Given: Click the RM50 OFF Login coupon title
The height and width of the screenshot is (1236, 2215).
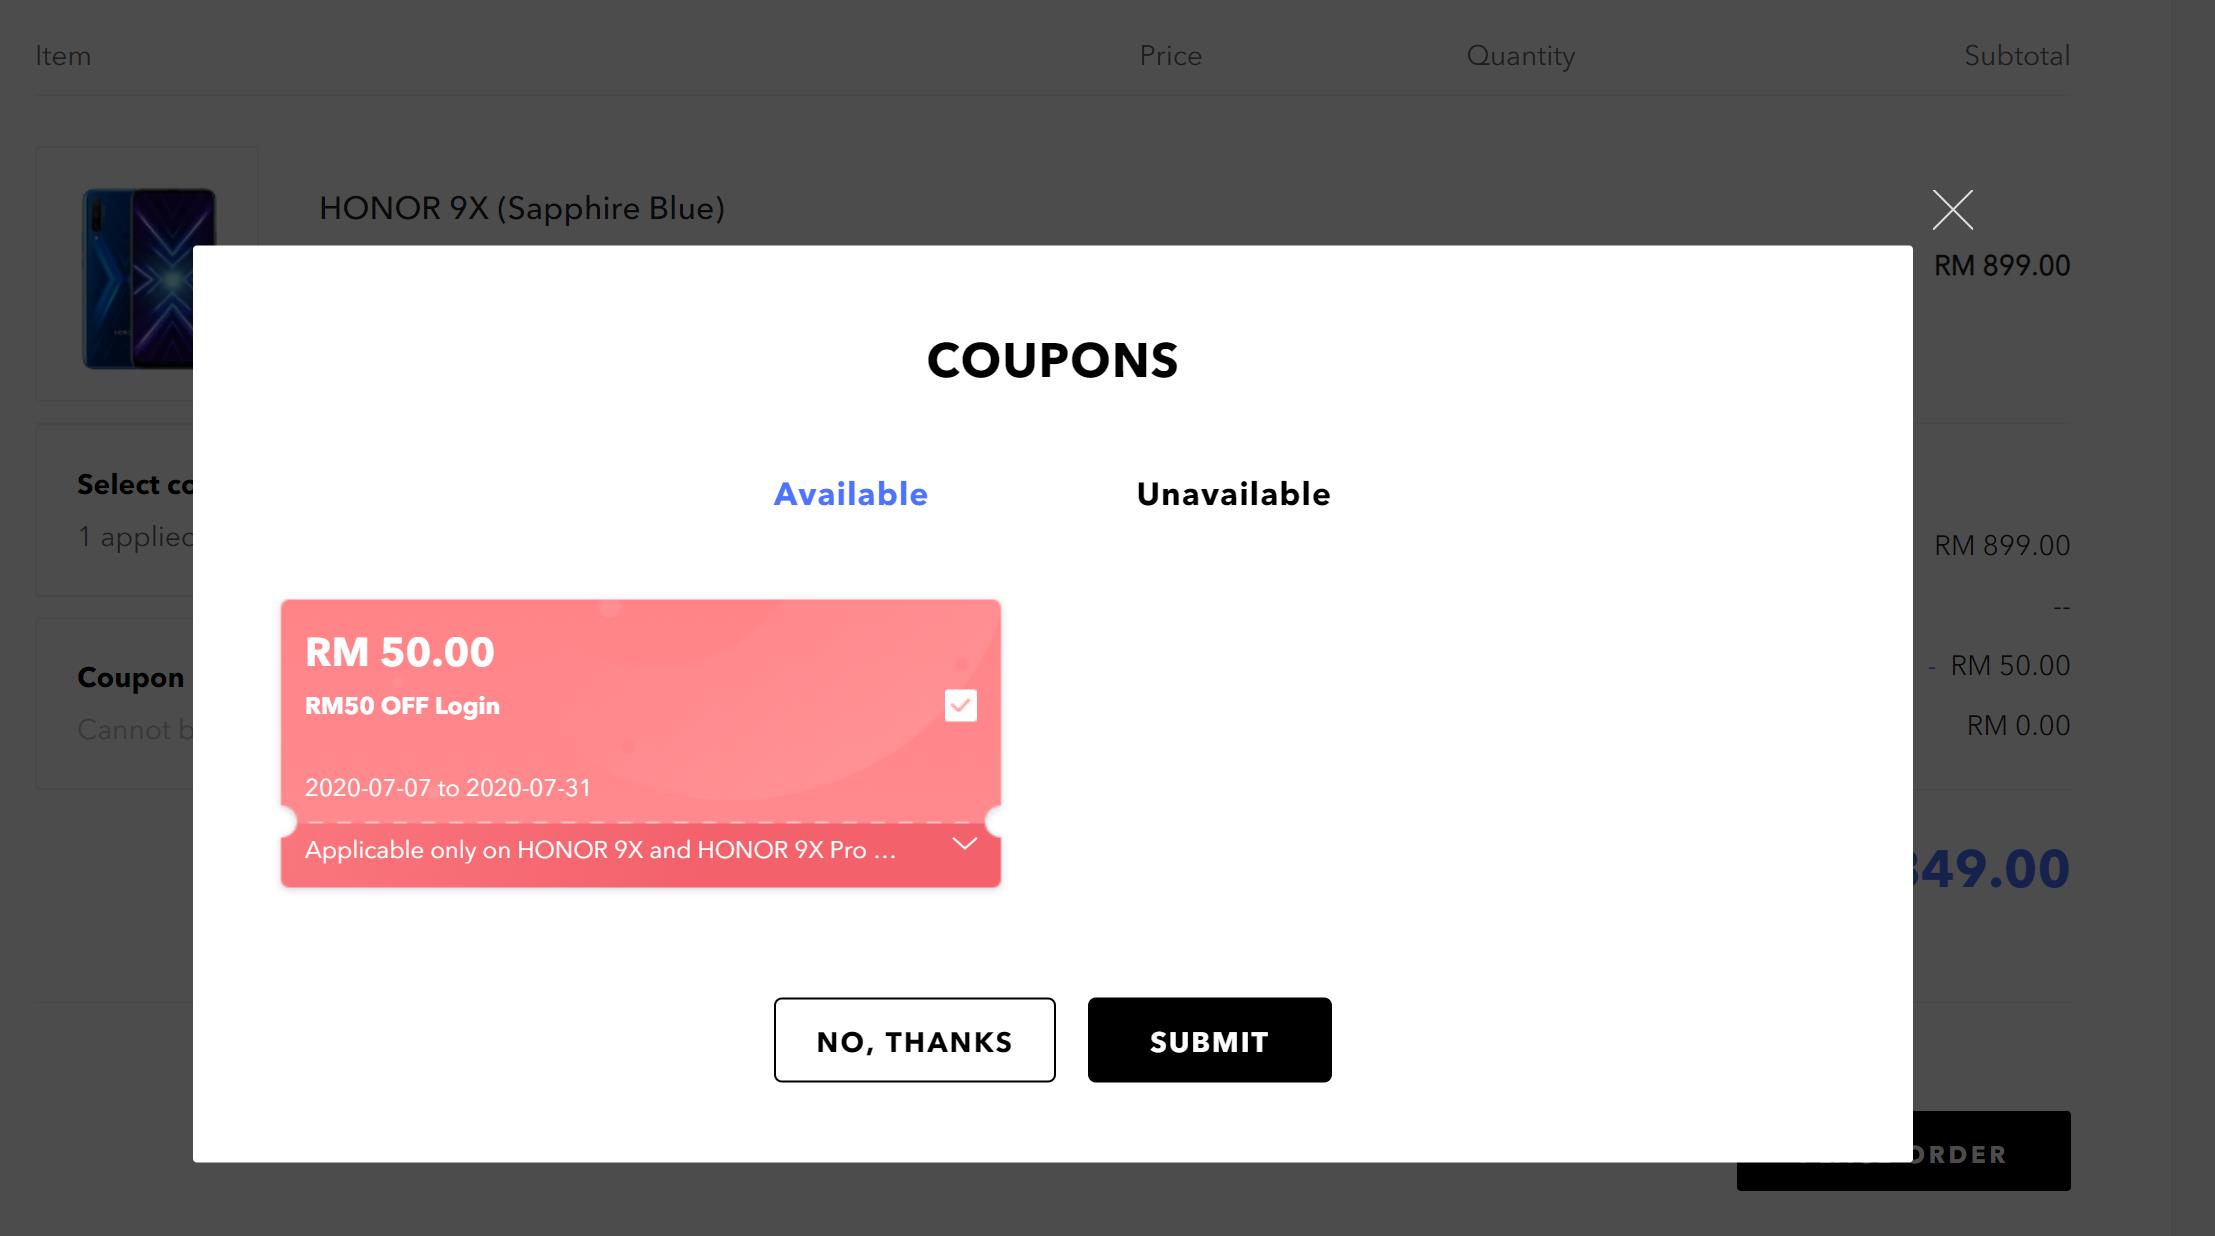Looking at the screenshot, I should (402, 706).
